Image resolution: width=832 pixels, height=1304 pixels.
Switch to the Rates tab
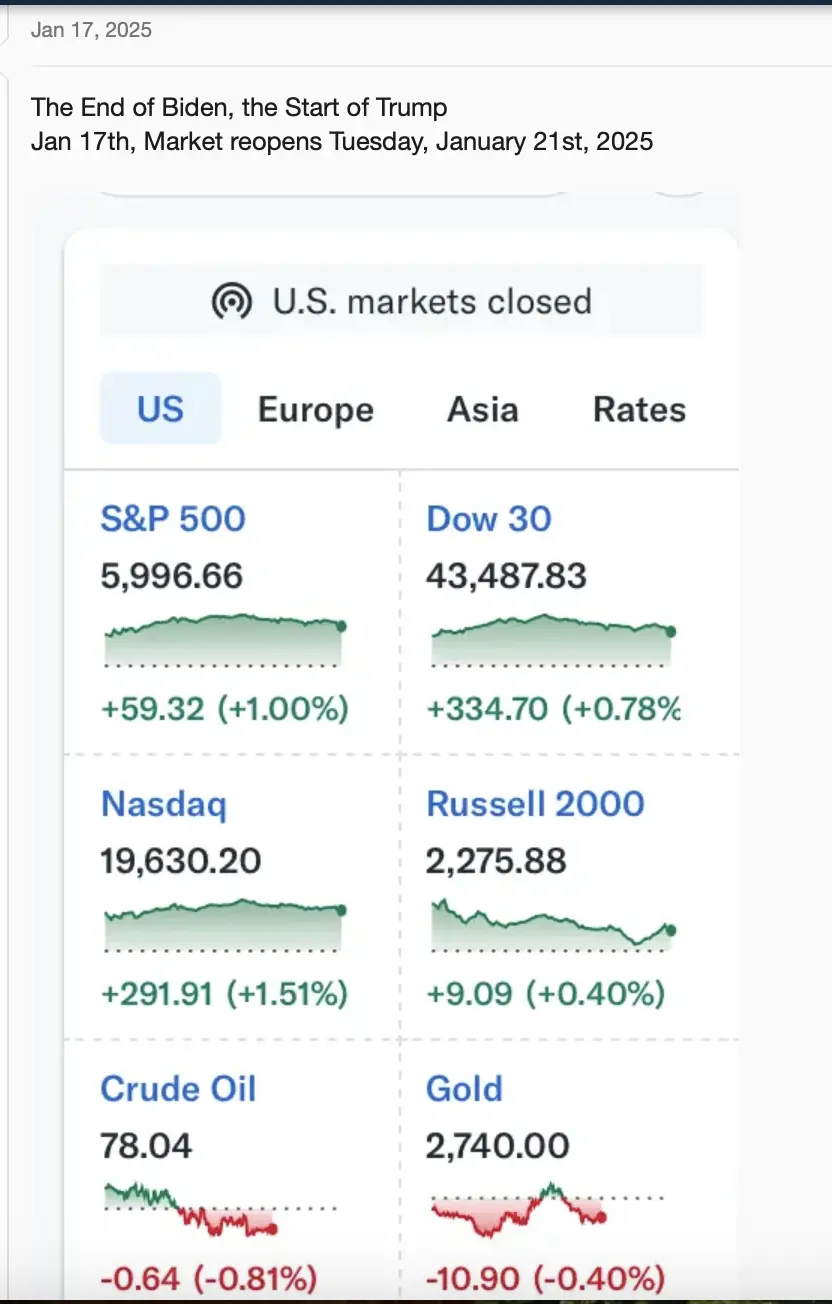(639, 410)
